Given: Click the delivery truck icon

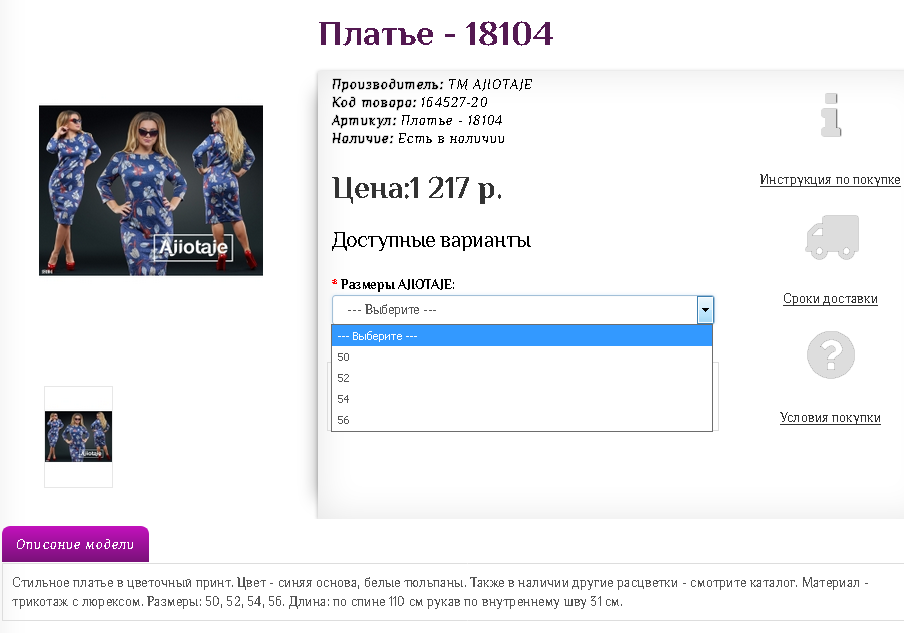Looking at the screenshot, I should pos(832,237).
